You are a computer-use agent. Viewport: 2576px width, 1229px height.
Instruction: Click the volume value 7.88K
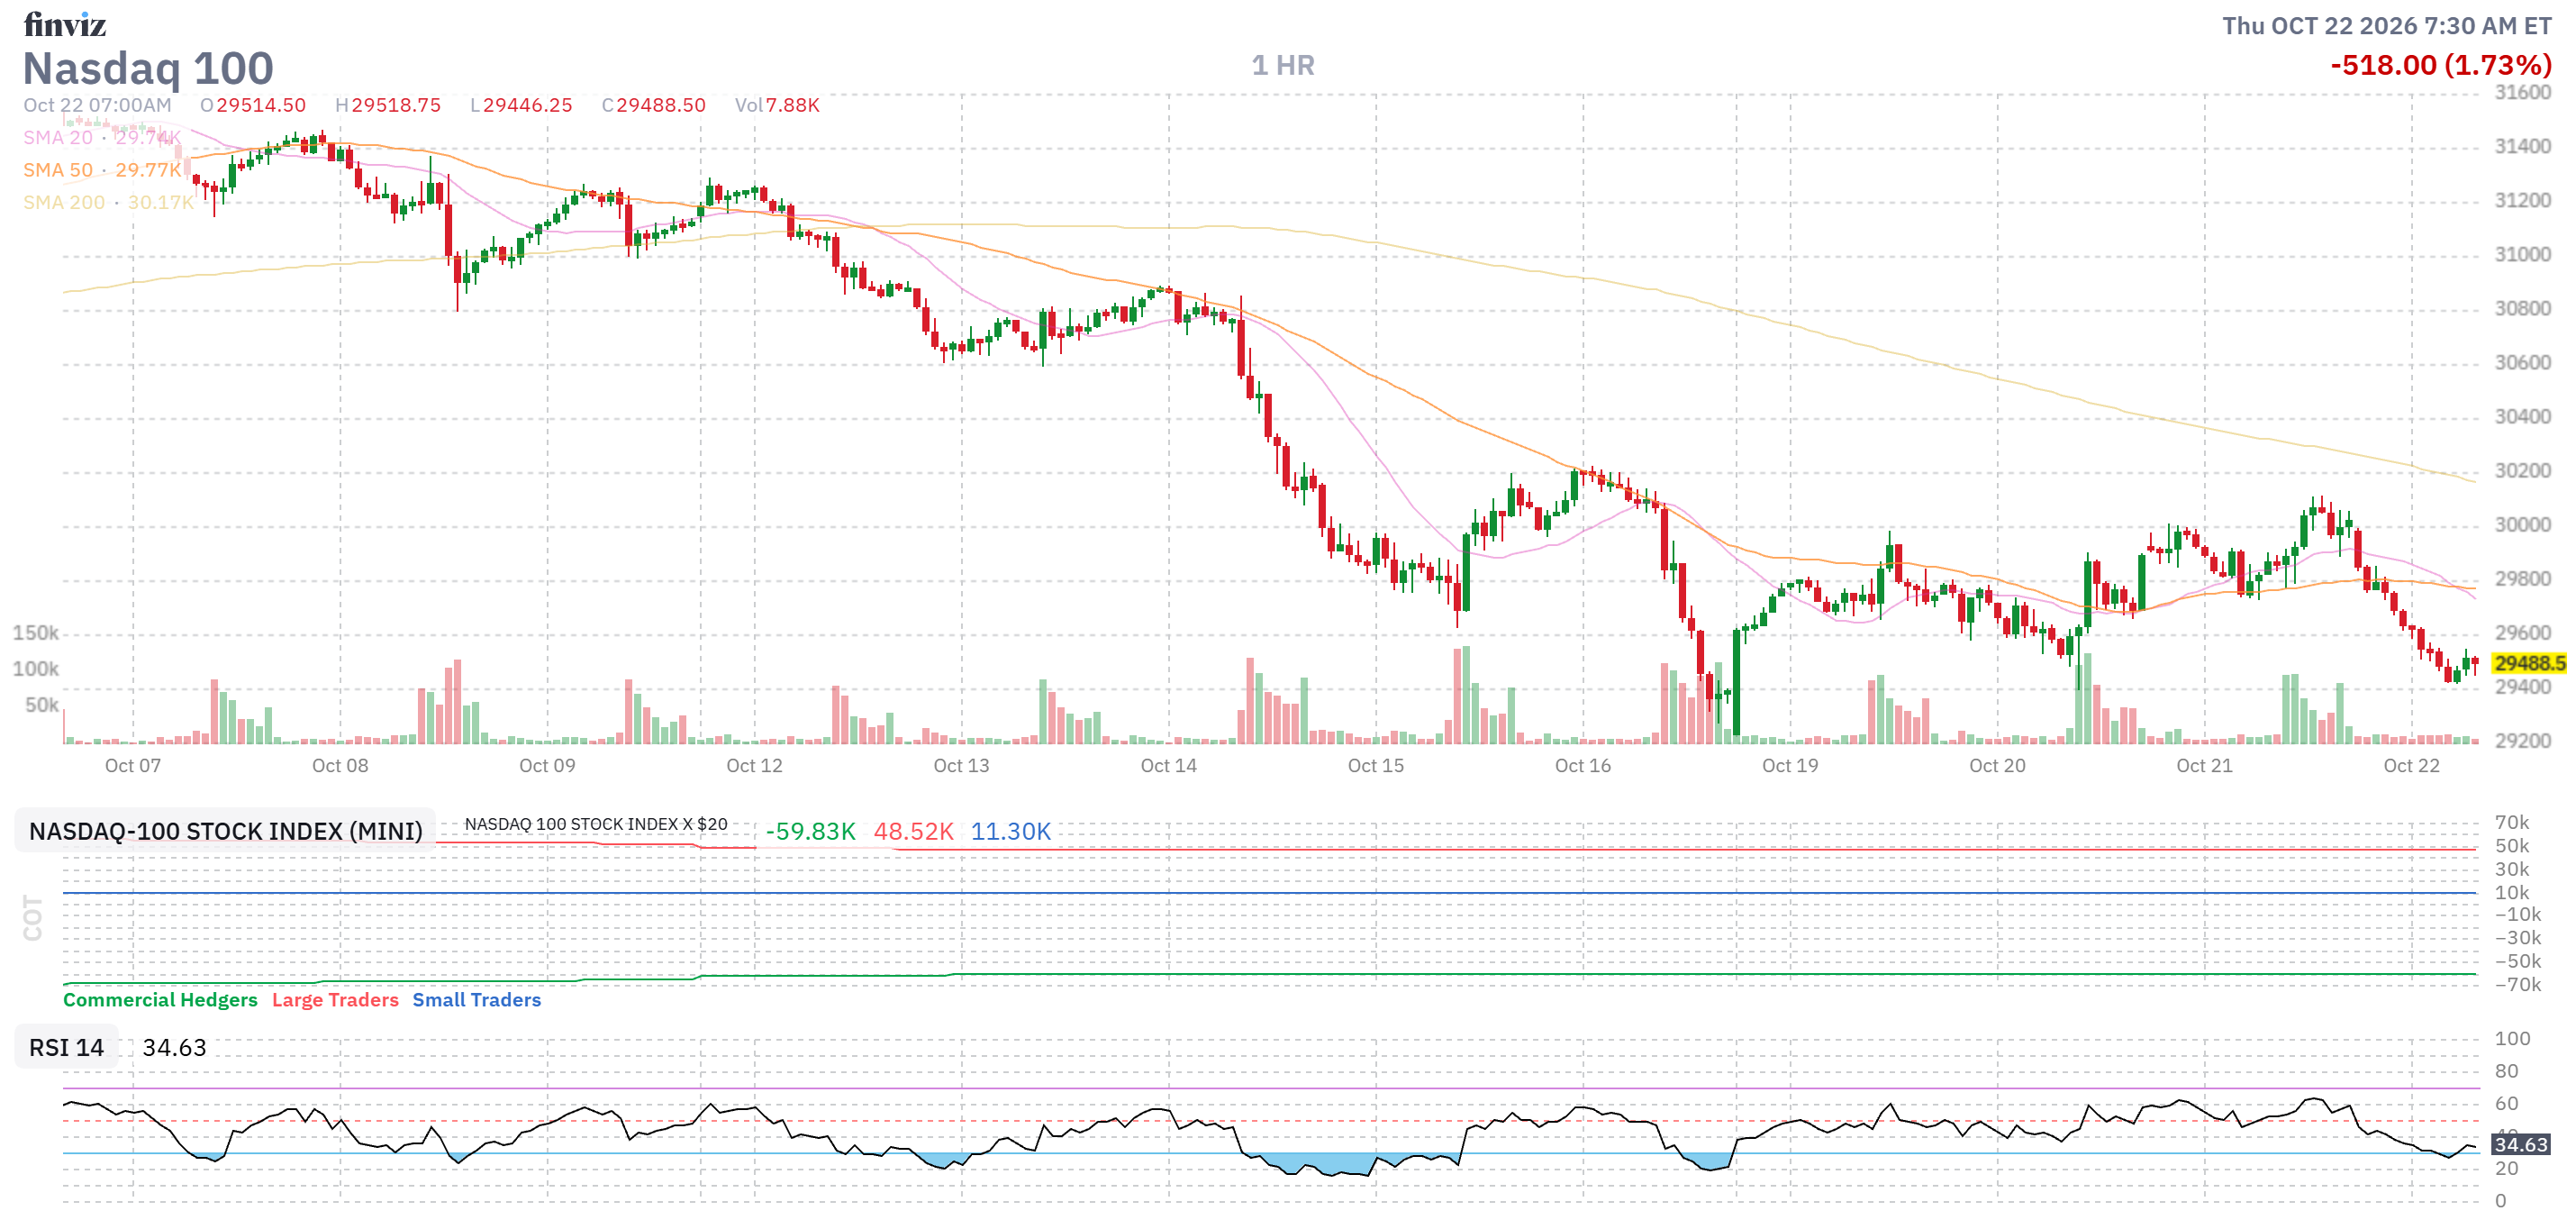[x=793, y=105]
